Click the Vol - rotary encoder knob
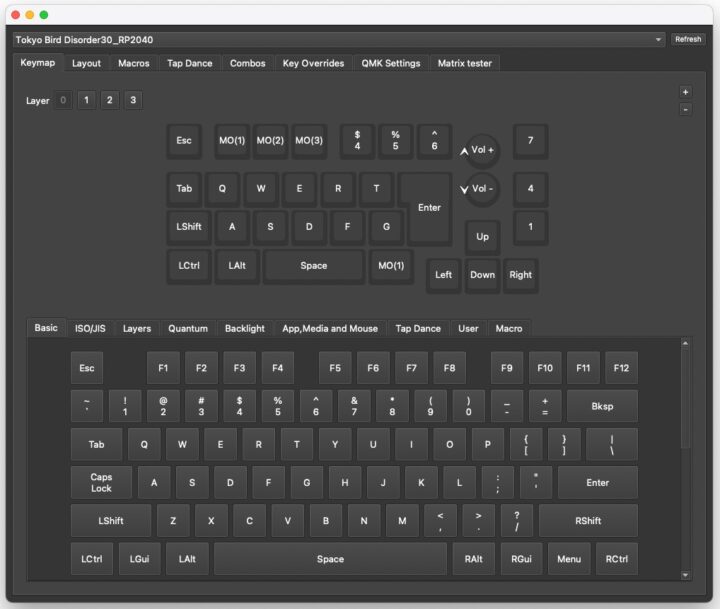This screenshot has width=720, height=609. click(x=483, y=188)
